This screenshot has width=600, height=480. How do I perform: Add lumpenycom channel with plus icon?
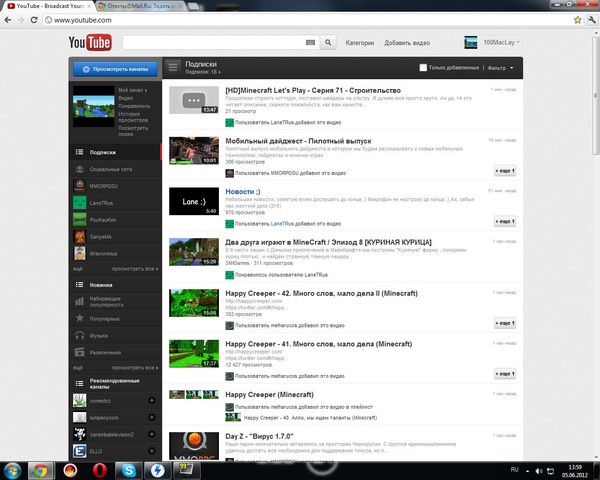point(152,417)
